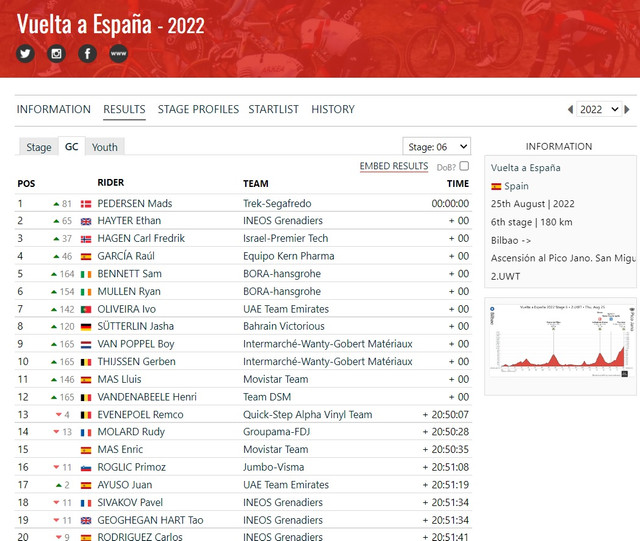Open team Trek-Segafredo
The width and height of the screenshot is (640, 541).
(277, 203)
